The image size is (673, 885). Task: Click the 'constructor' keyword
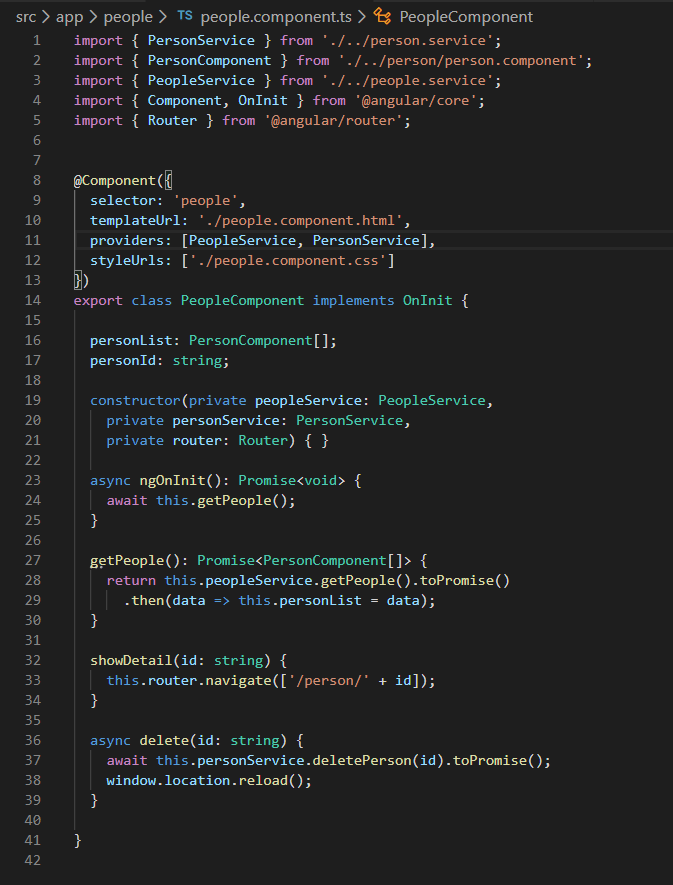pos(136,401)
